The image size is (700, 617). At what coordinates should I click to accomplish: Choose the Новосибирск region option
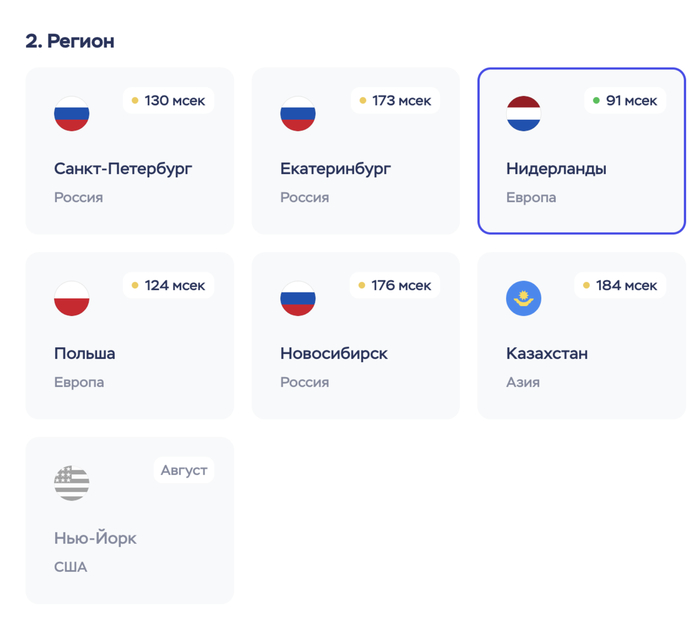pos(355,355)
